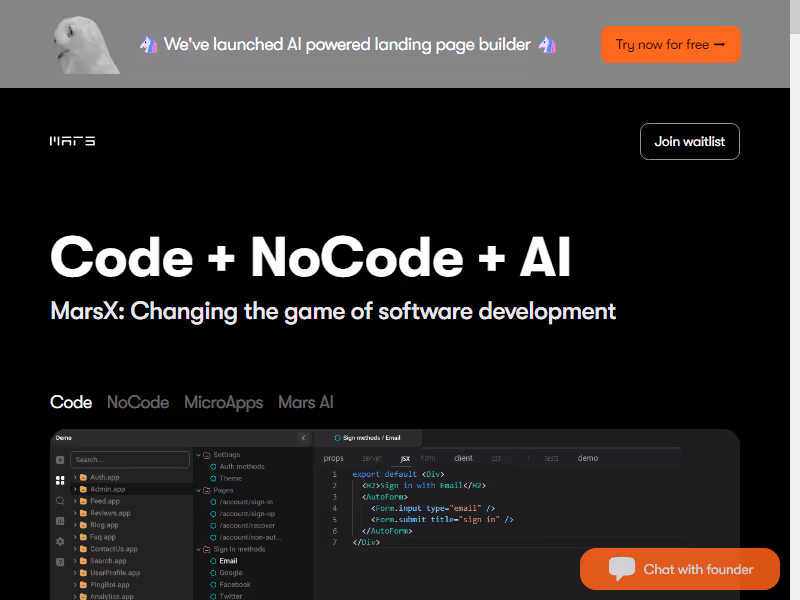Open /account/sign-up page item

247,514
